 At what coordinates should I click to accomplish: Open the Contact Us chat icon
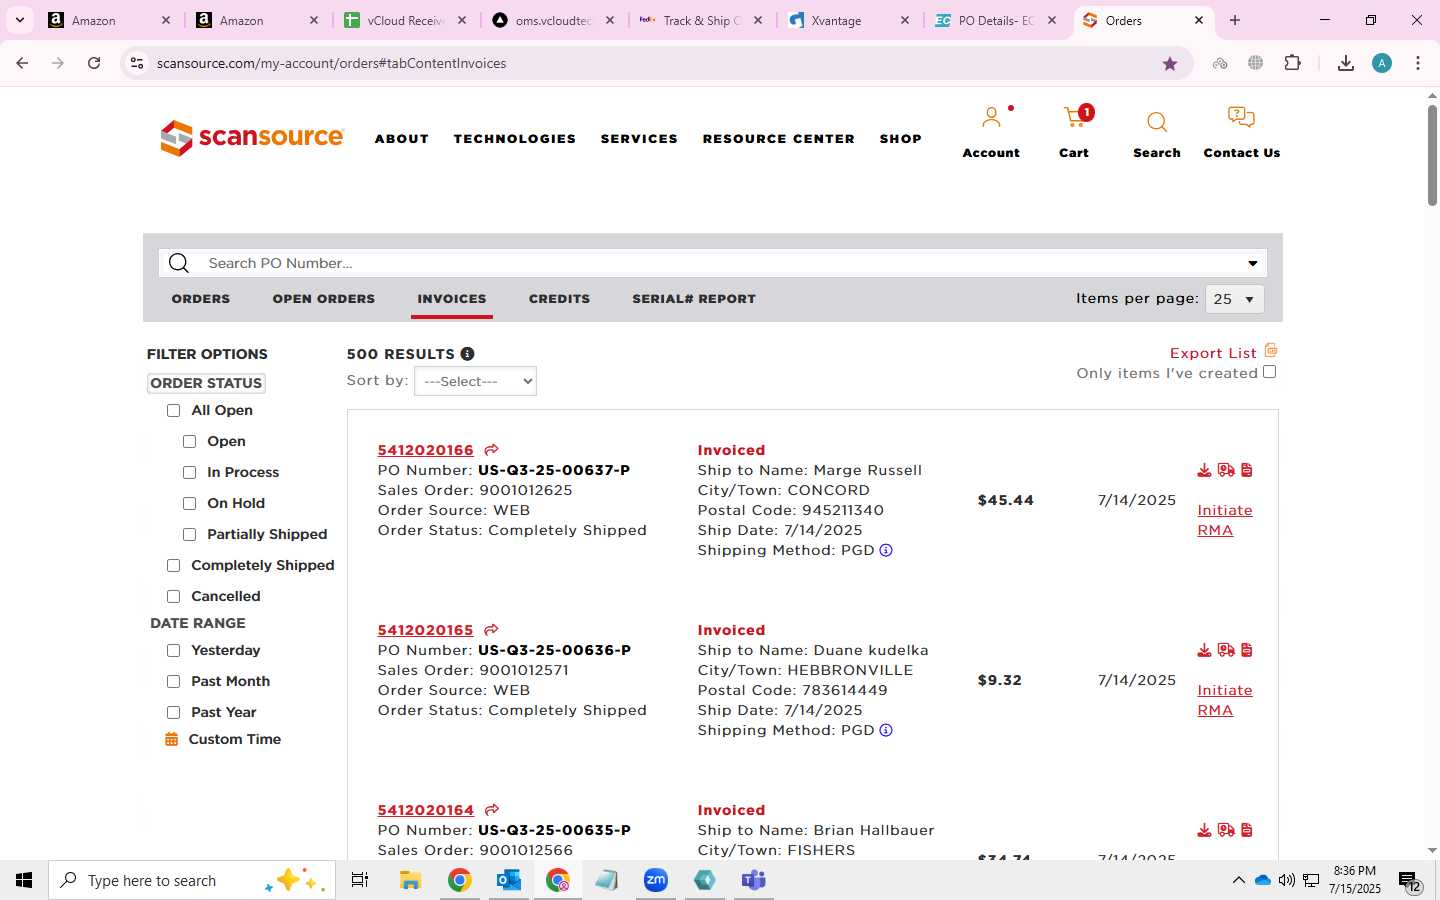[x=1241, y=118]
